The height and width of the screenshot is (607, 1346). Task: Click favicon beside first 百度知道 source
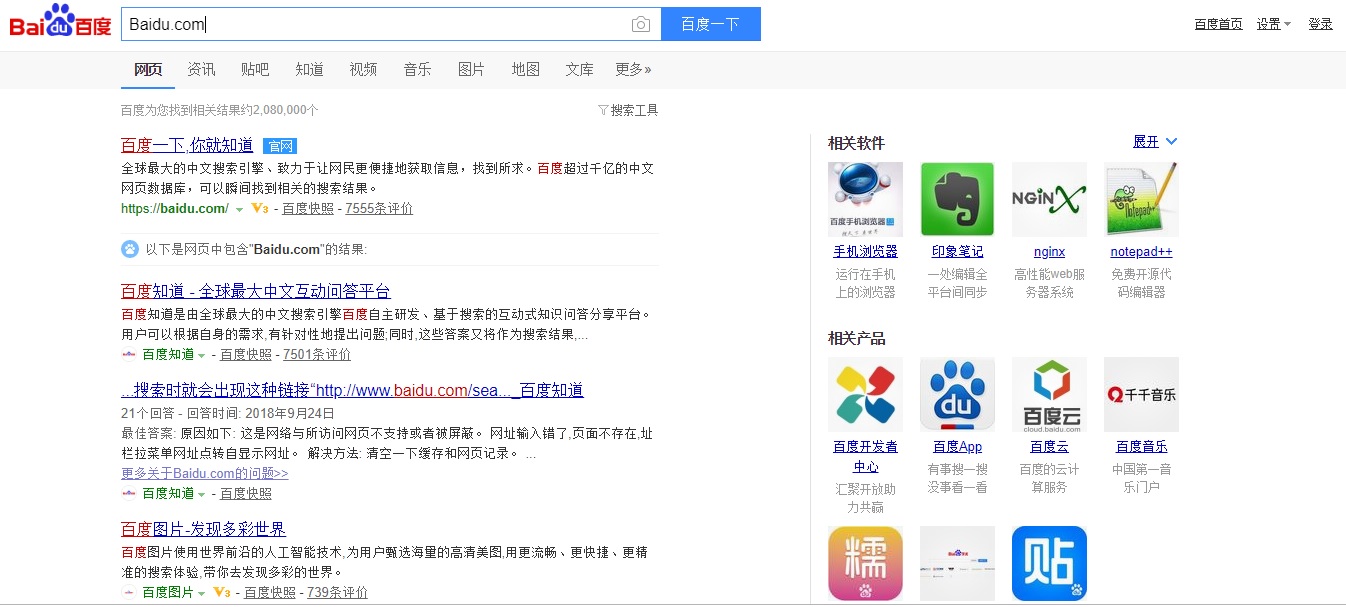129,354
